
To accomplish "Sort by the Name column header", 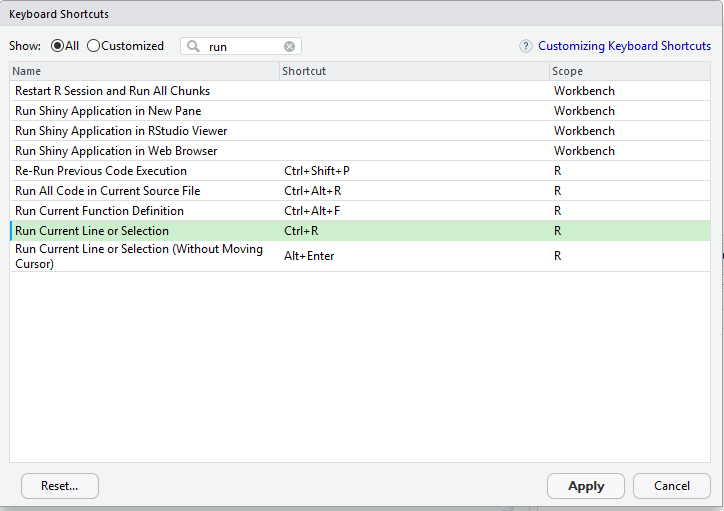I will 144,71.
